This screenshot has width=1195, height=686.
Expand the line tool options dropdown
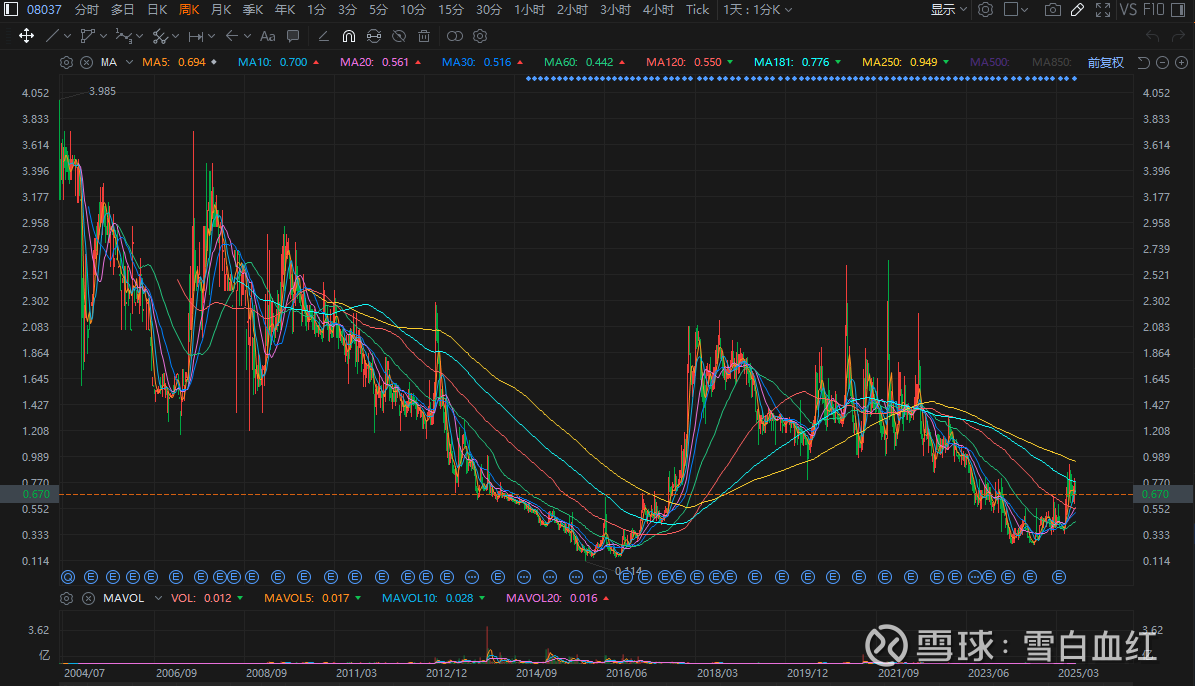(67, 36)
